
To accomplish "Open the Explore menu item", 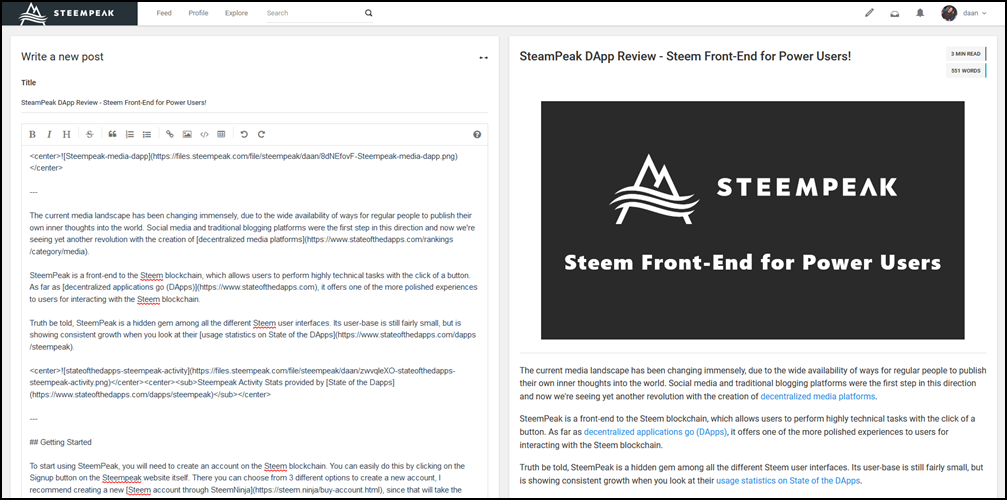I will point(236,13).
